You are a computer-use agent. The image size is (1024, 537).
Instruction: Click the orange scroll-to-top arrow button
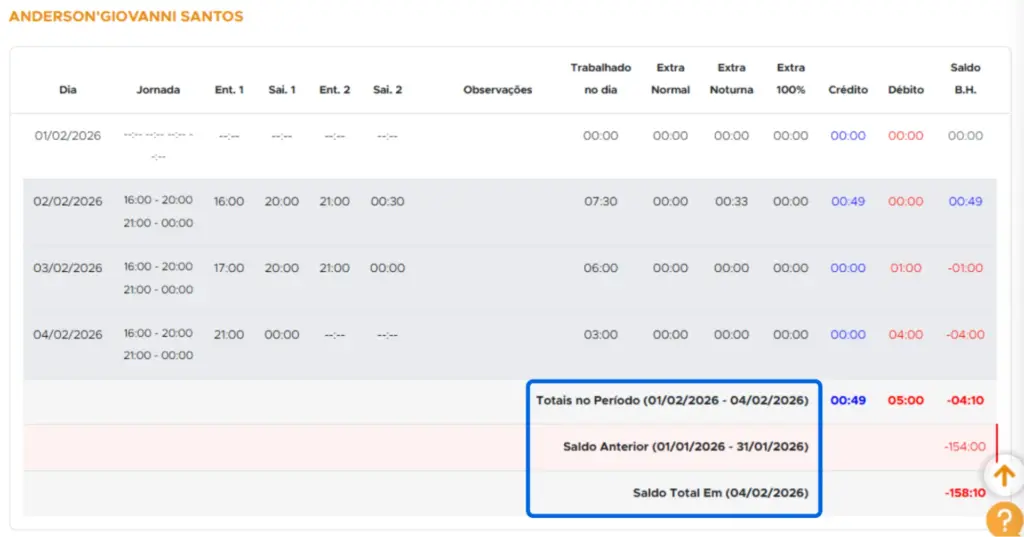click(x=1003, y=476)
